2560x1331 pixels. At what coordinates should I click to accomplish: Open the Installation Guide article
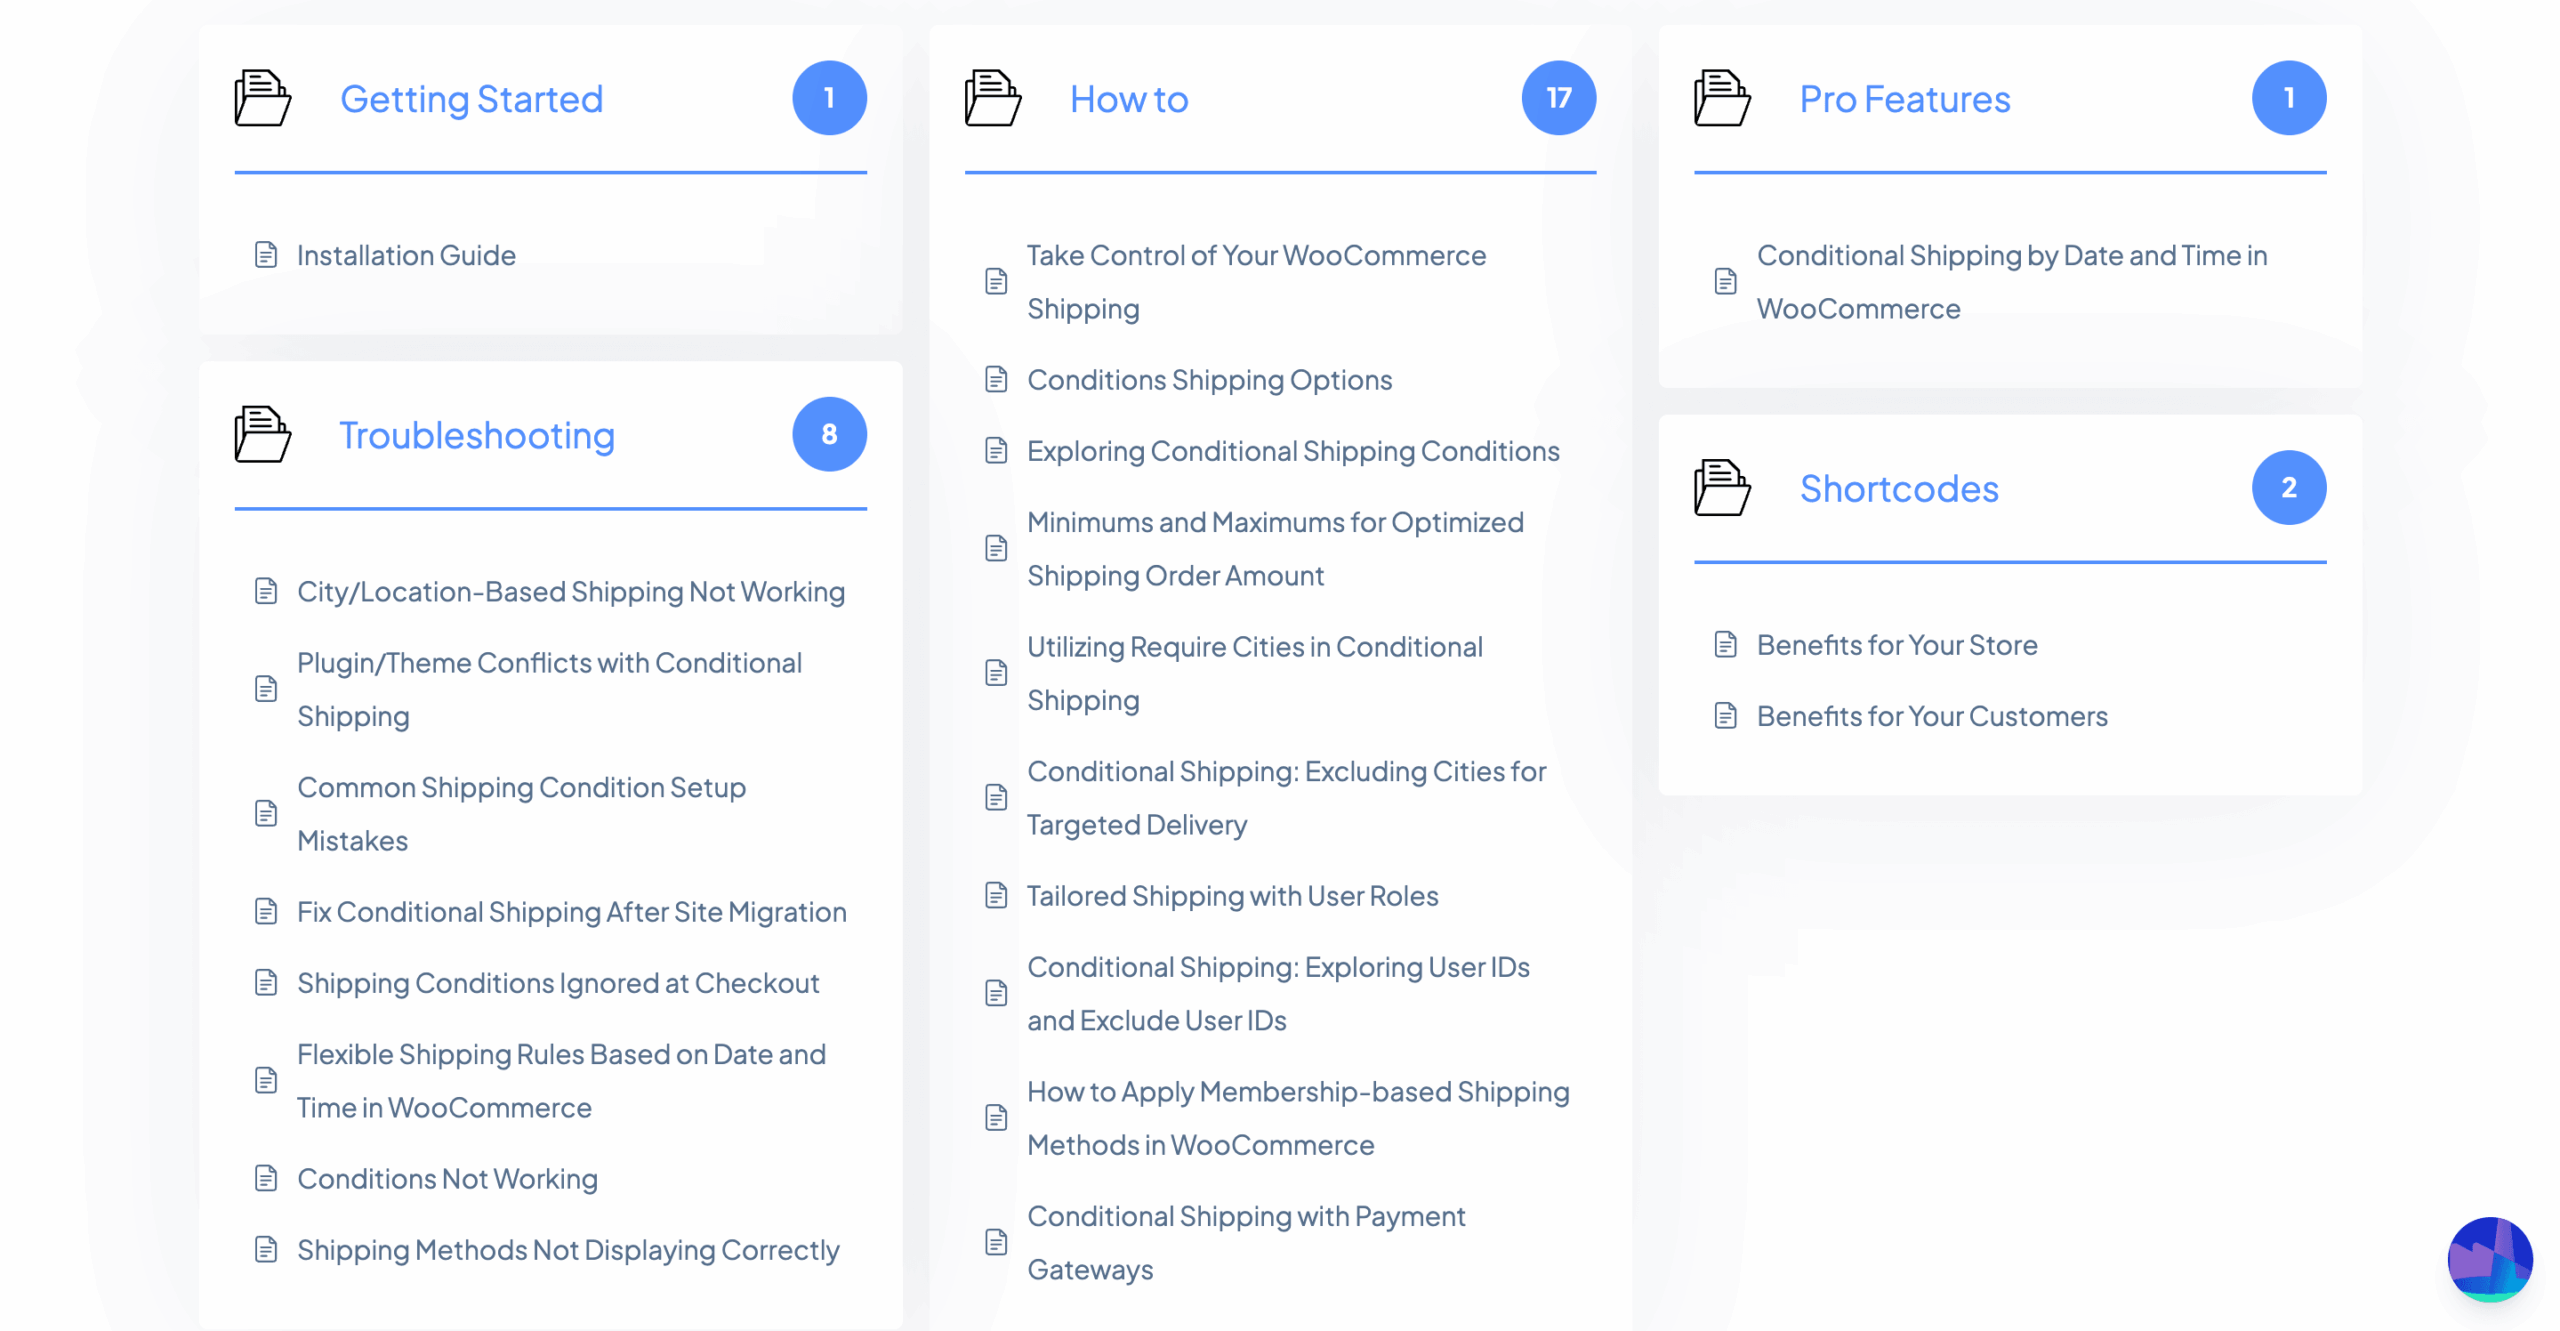[406, 255]
